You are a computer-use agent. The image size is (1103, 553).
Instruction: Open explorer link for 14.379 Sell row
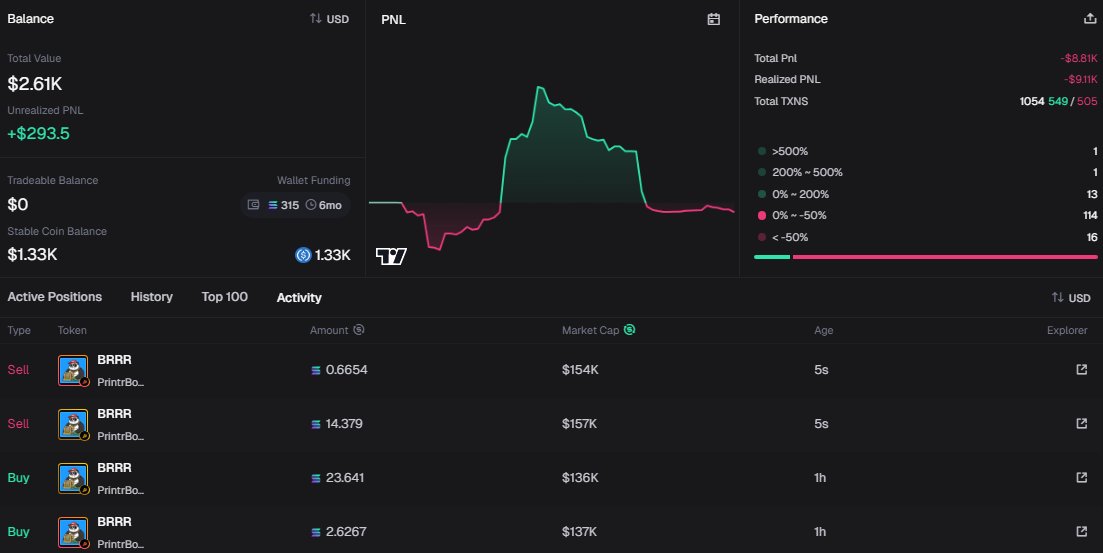[1082, 424]
